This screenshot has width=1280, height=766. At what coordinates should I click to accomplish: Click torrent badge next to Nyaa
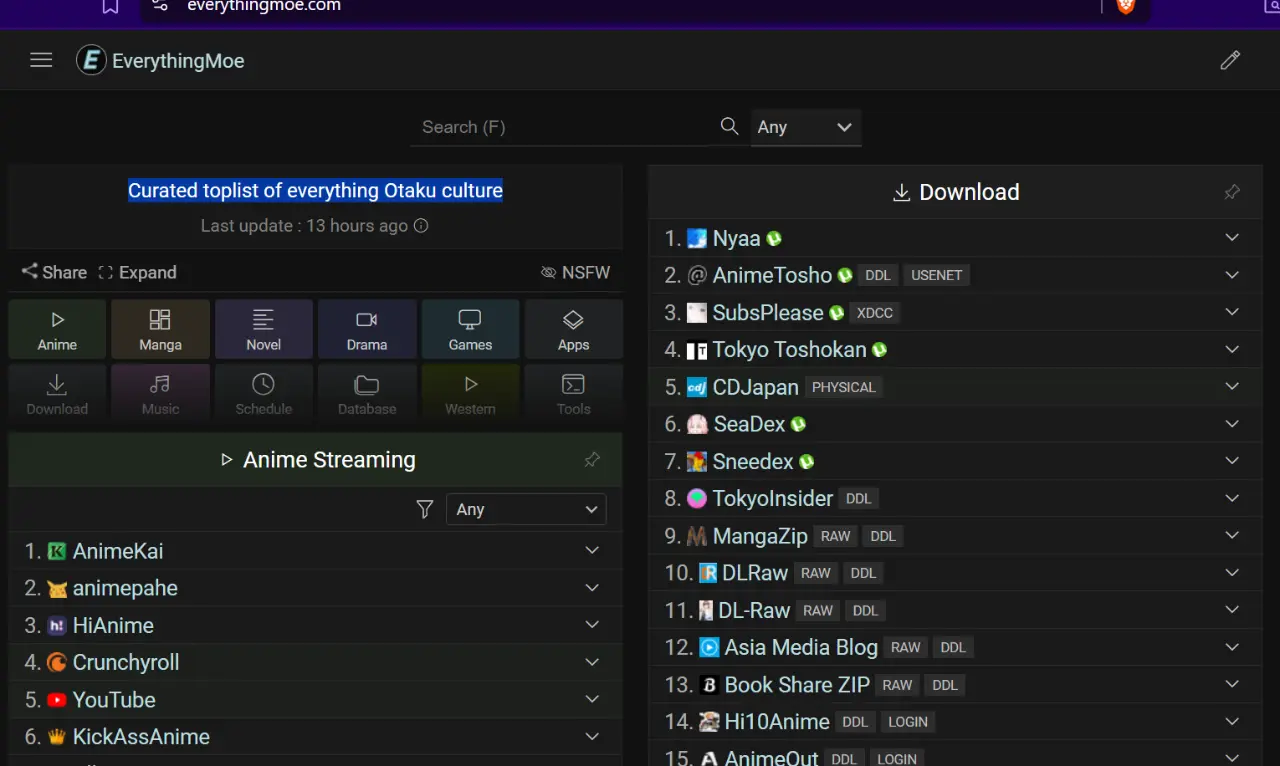point(774,239)
